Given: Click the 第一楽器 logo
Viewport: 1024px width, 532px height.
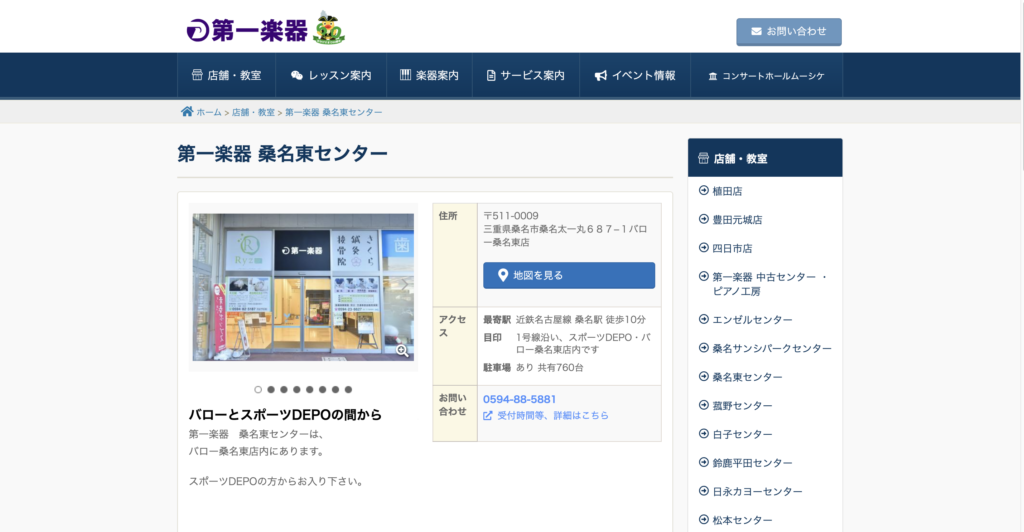Looking at the screenshot, I should point(247,31).
